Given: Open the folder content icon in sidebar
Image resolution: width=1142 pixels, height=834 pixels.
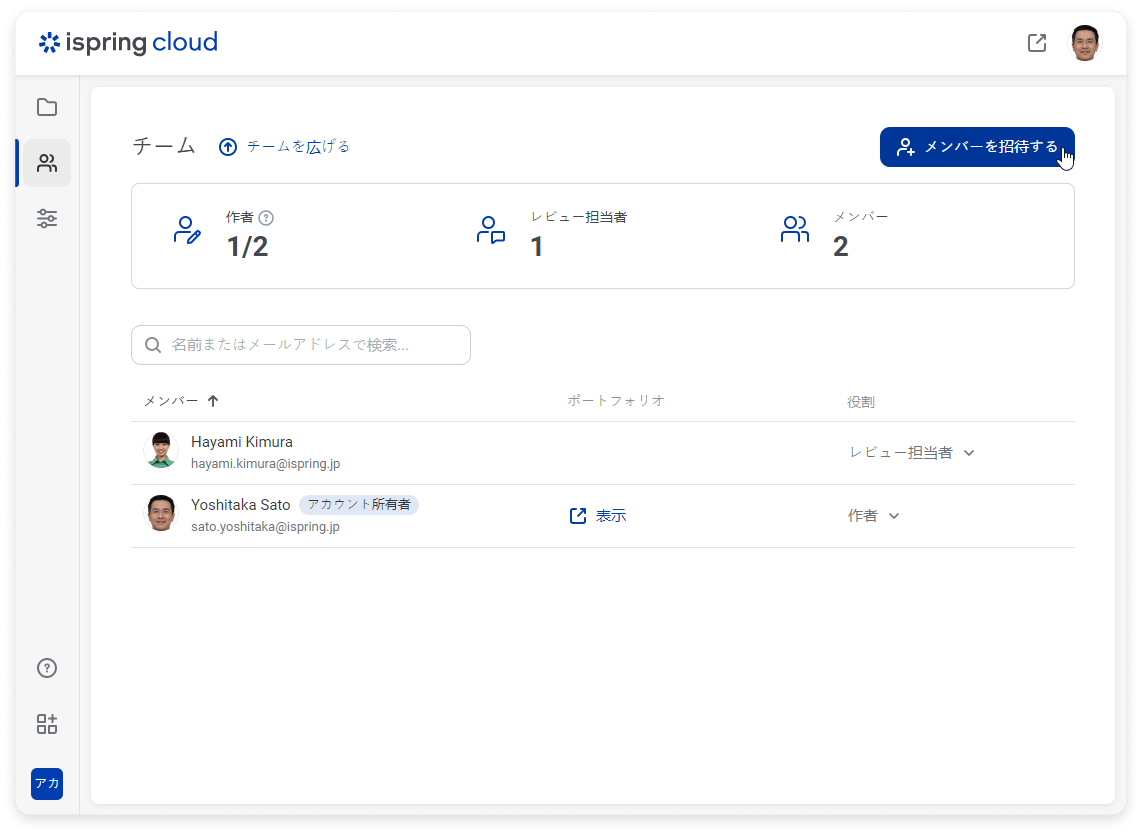Looking at the screenshot, I should point(47,107).
